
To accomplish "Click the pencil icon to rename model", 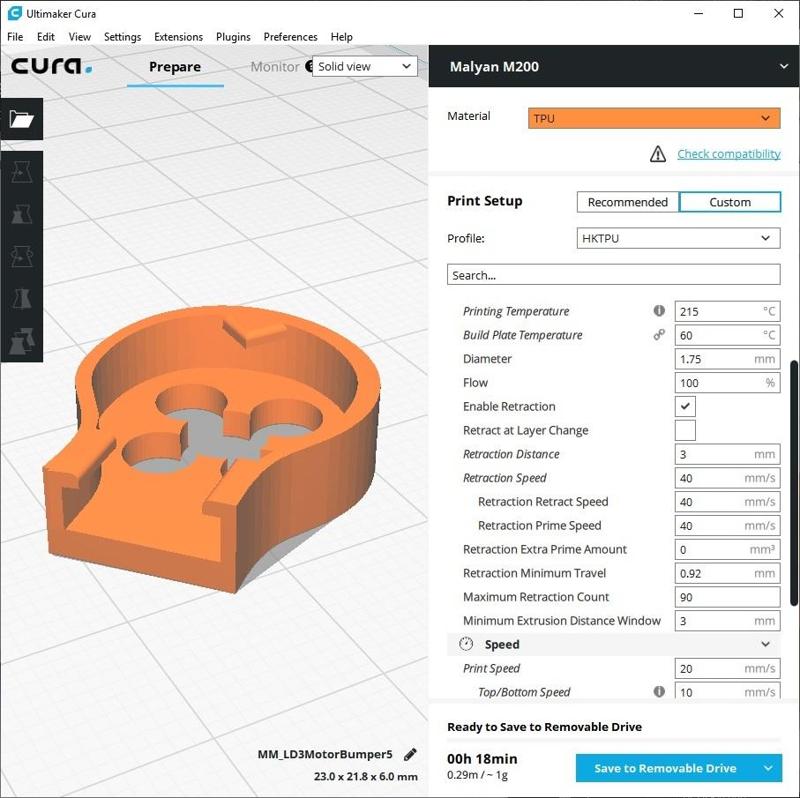I will tap(410, 755).
